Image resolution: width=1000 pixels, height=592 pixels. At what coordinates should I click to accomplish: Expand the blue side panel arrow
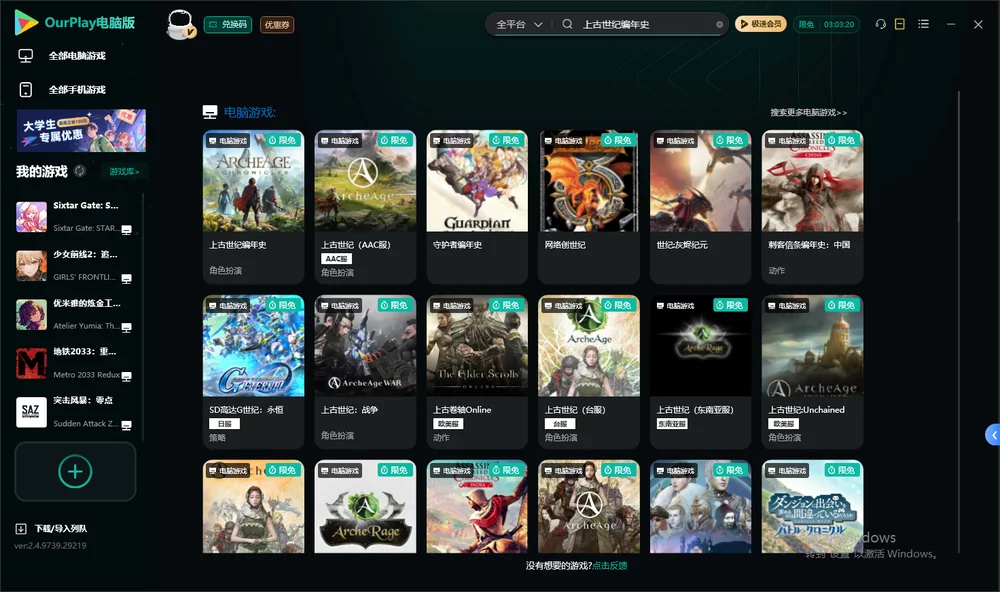tap(993, 435)
